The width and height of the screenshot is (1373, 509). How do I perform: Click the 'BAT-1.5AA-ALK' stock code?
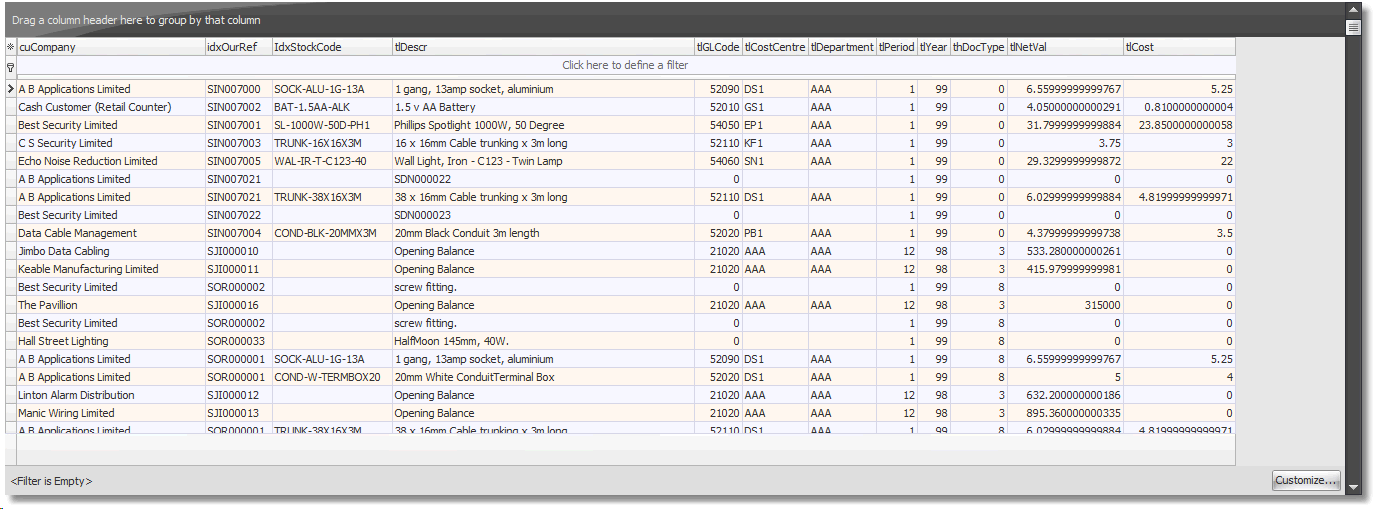332,107
